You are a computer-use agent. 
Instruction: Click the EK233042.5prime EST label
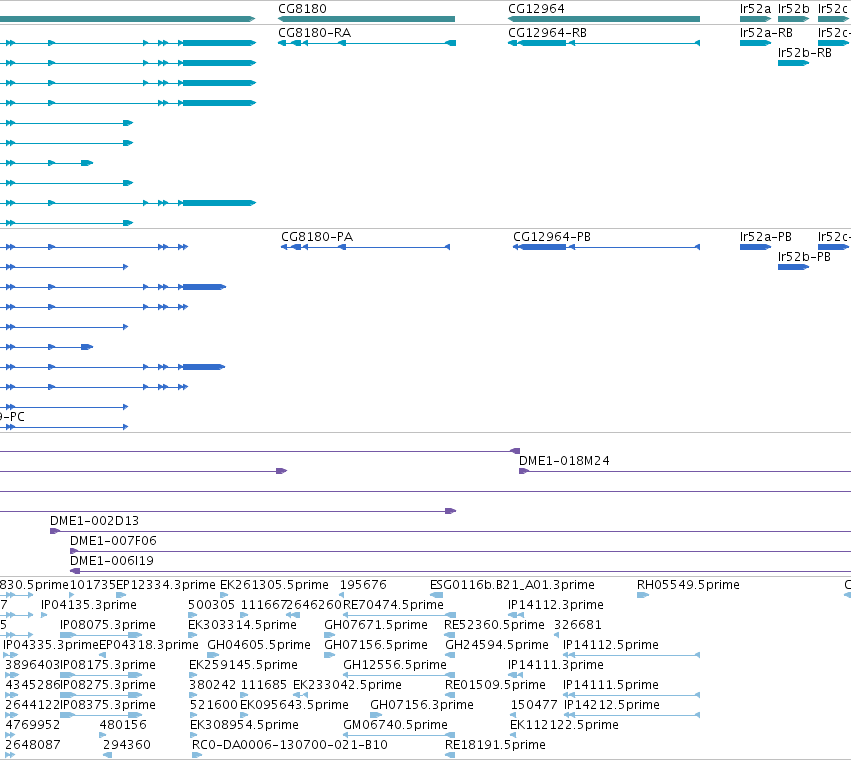(x=347, y=685)
